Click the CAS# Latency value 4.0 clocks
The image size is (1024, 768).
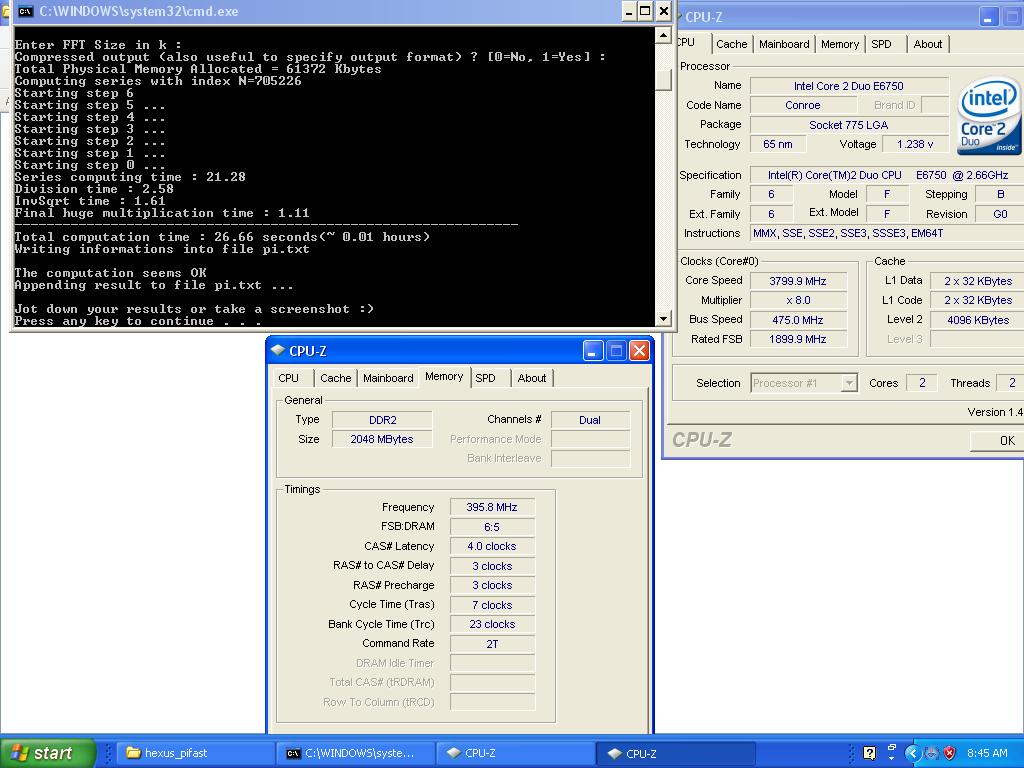pyautogui.click(x=492, y=546)
